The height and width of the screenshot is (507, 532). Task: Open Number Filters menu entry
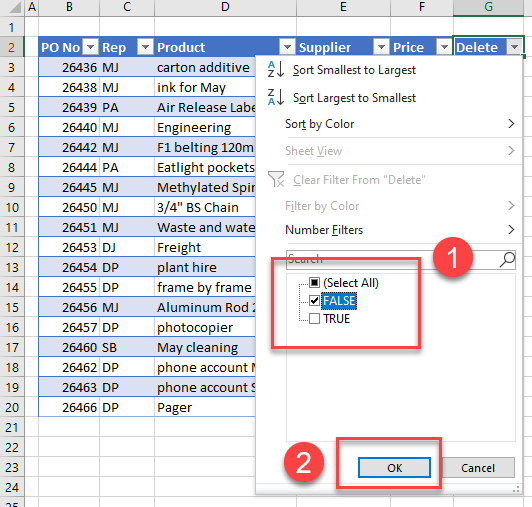tap(324, 230)
